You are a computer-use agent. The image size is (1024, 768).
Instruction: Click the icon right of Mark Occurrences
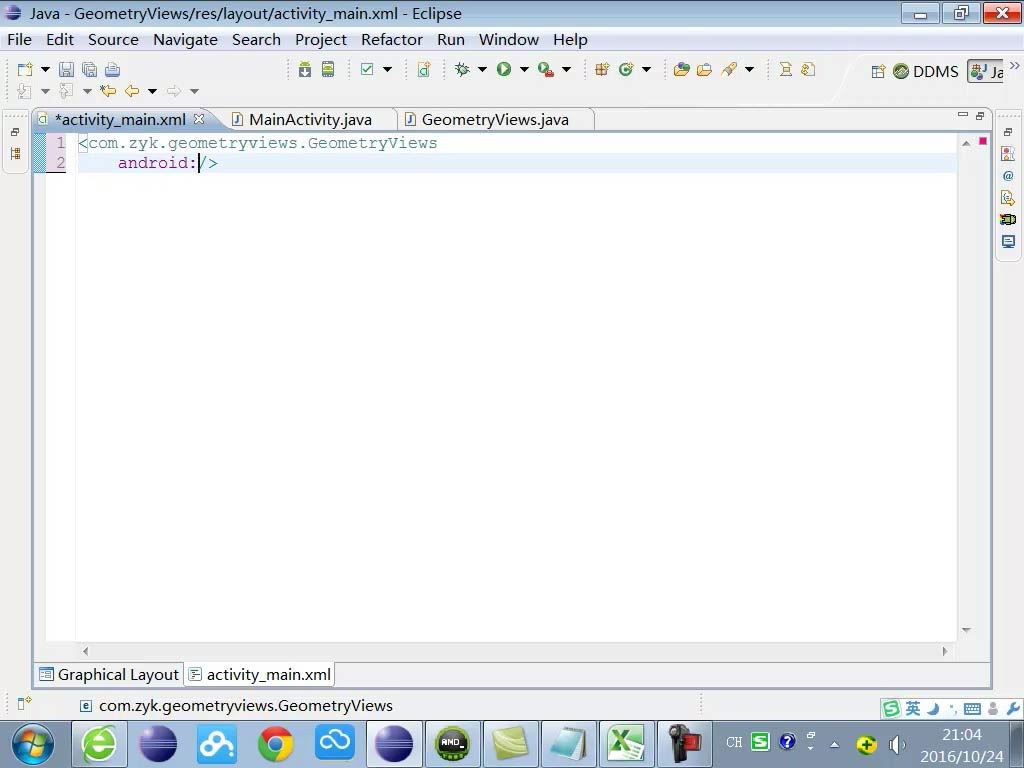tap(808, 69)
